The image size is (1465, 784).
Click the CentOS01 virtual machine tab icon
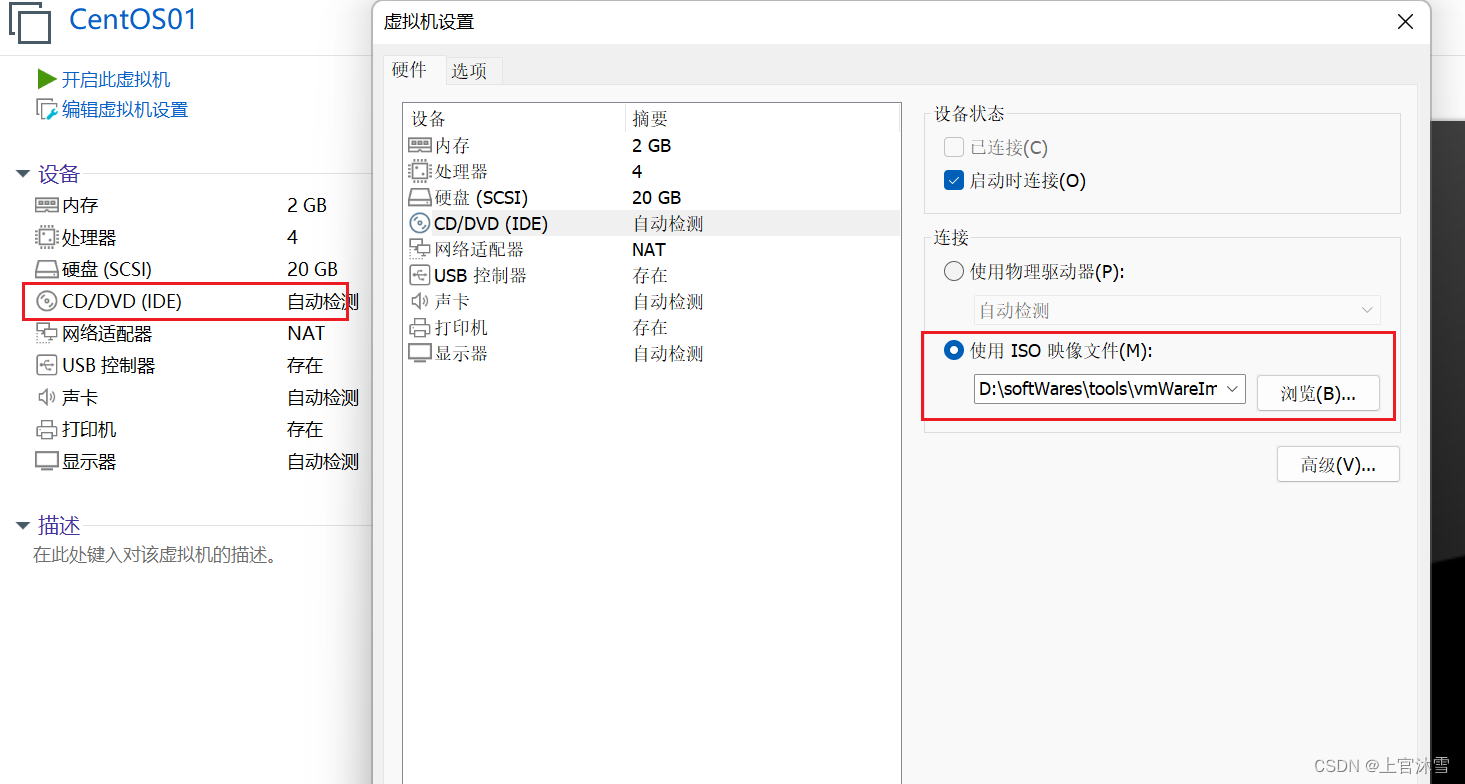click(x=29, y=22)
